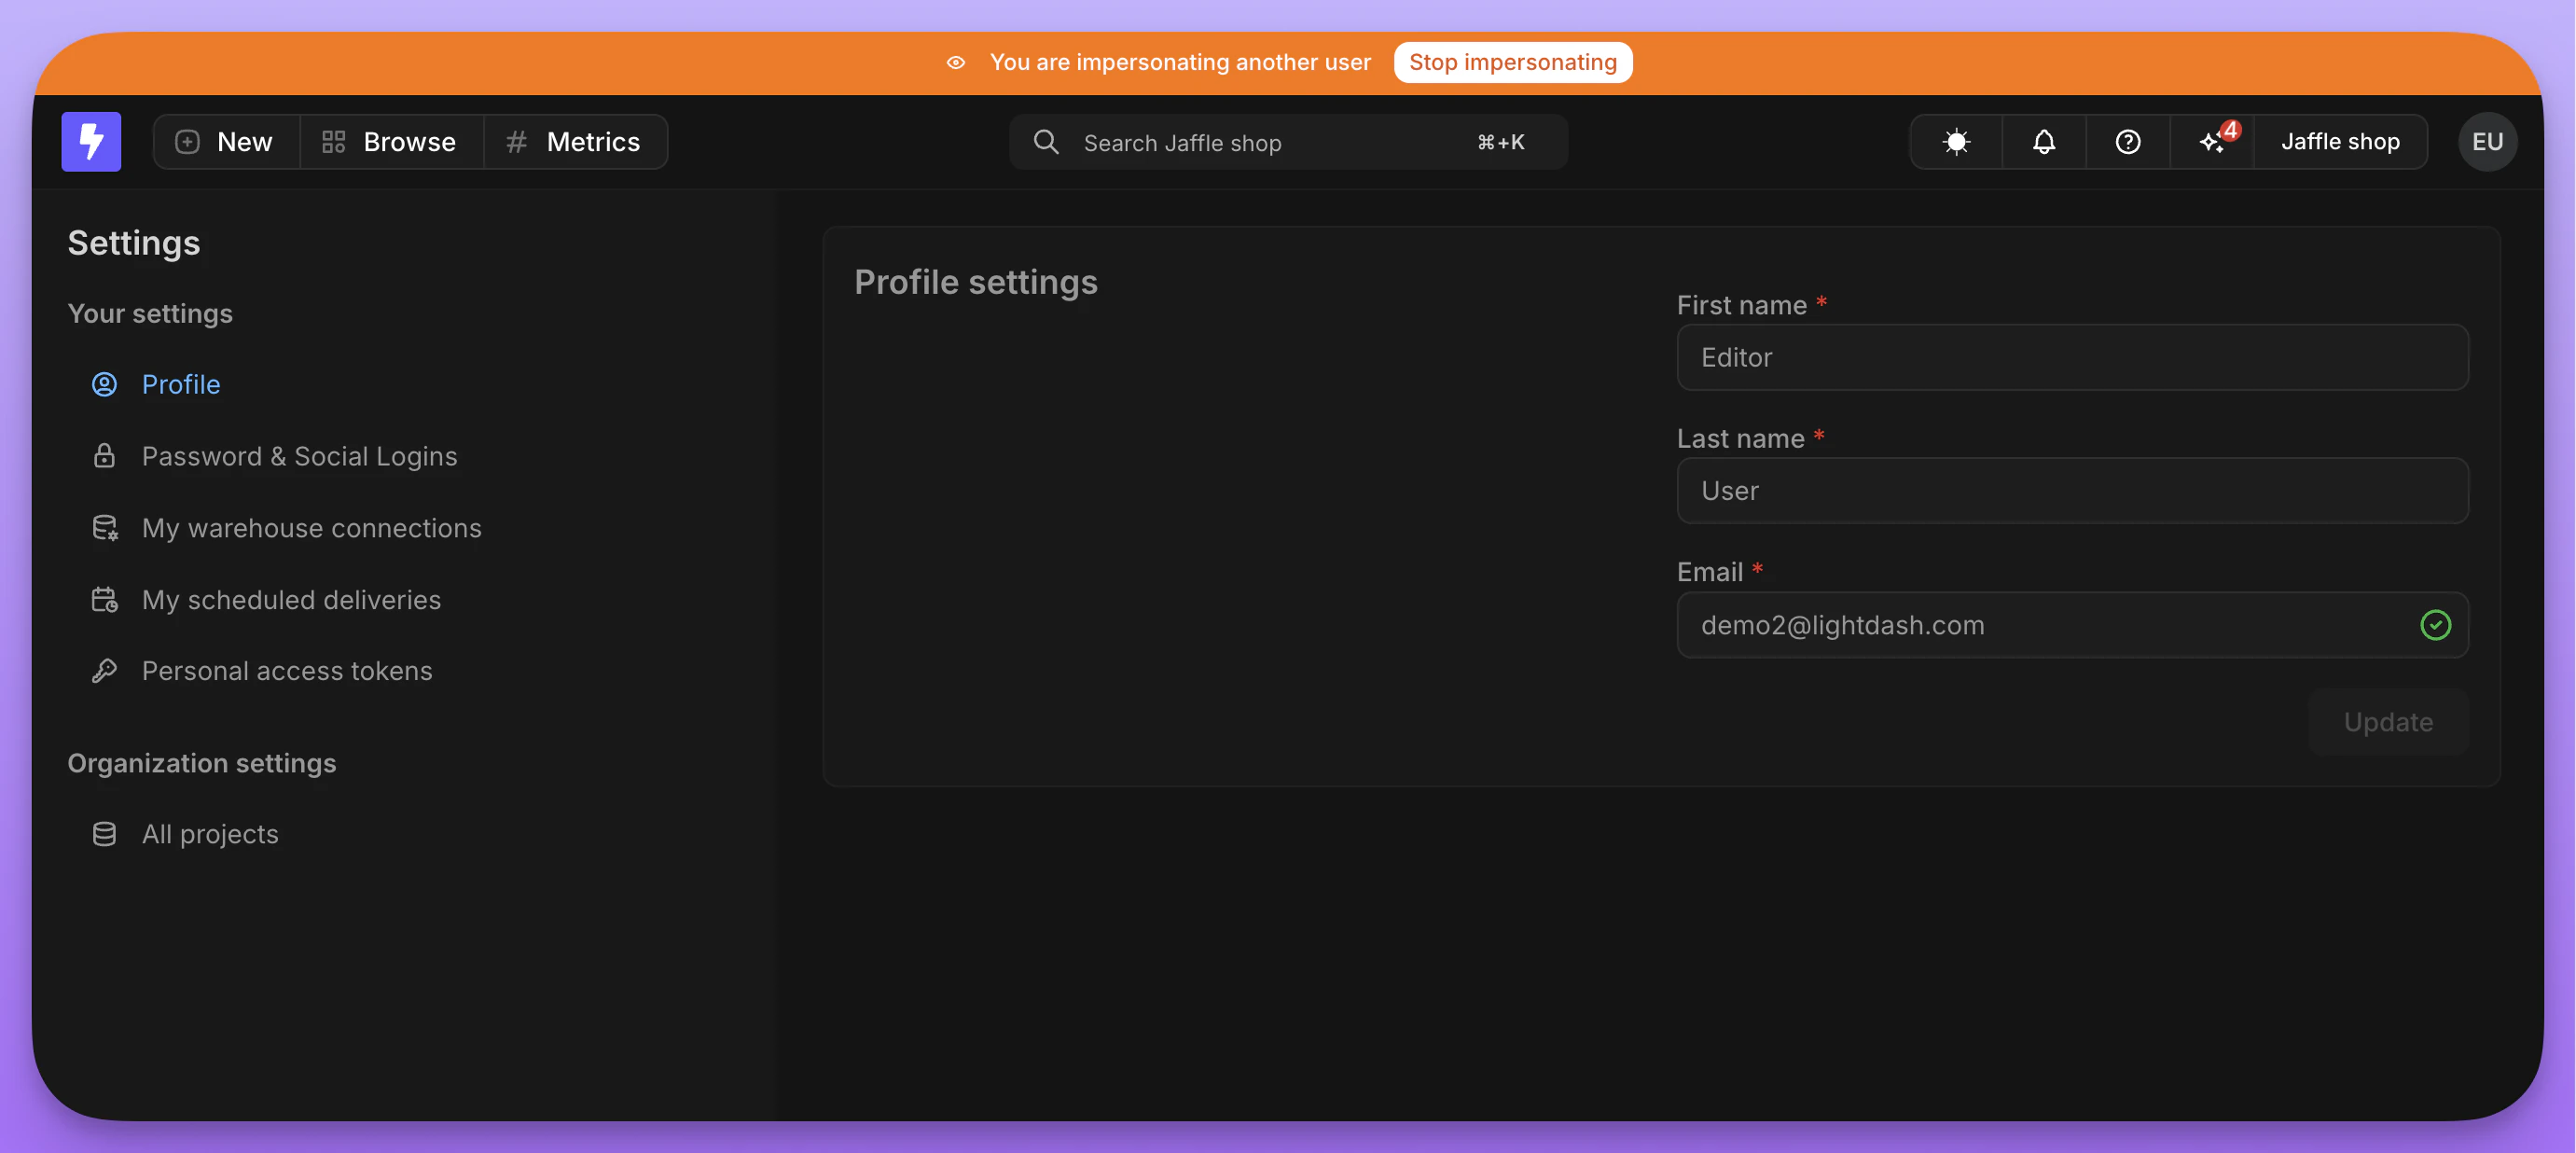The image size is (2576, 1153).
Task: Click the Stop impersonating button
Action: (x=1513, y=62)
